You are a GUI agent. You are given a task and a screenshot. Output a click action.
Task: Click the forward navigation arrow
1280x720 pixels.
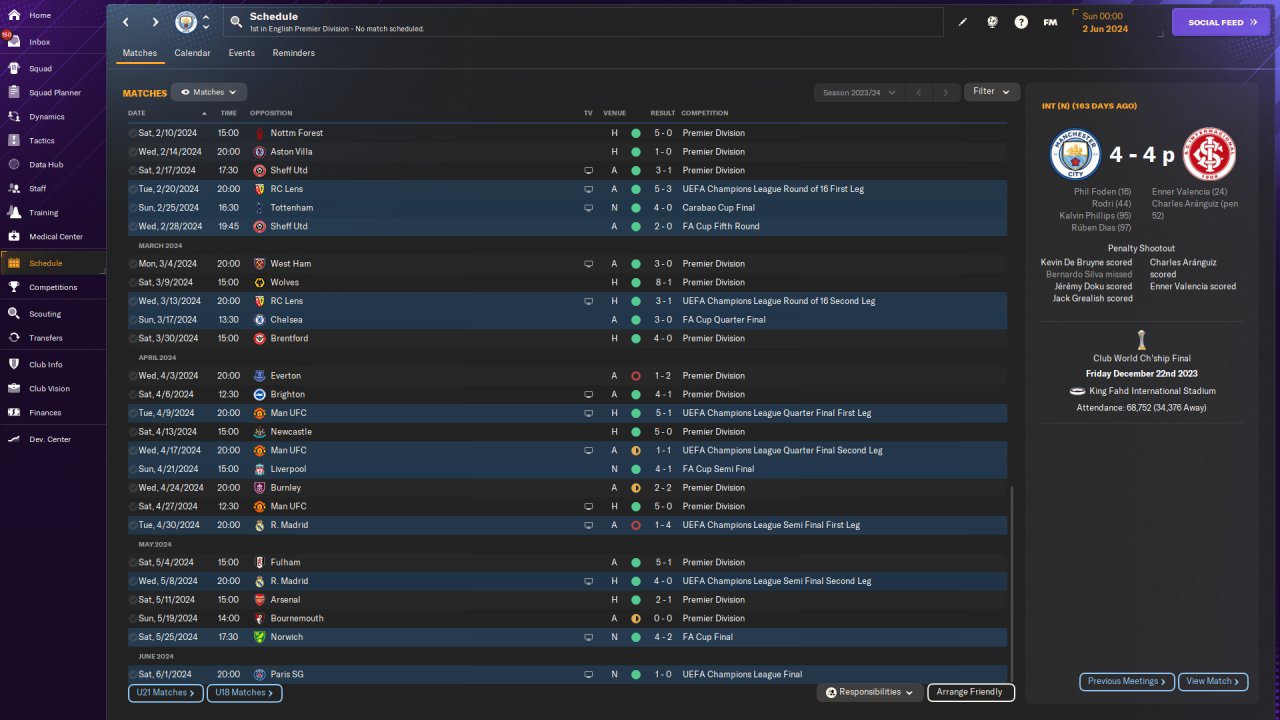[155, 22]
